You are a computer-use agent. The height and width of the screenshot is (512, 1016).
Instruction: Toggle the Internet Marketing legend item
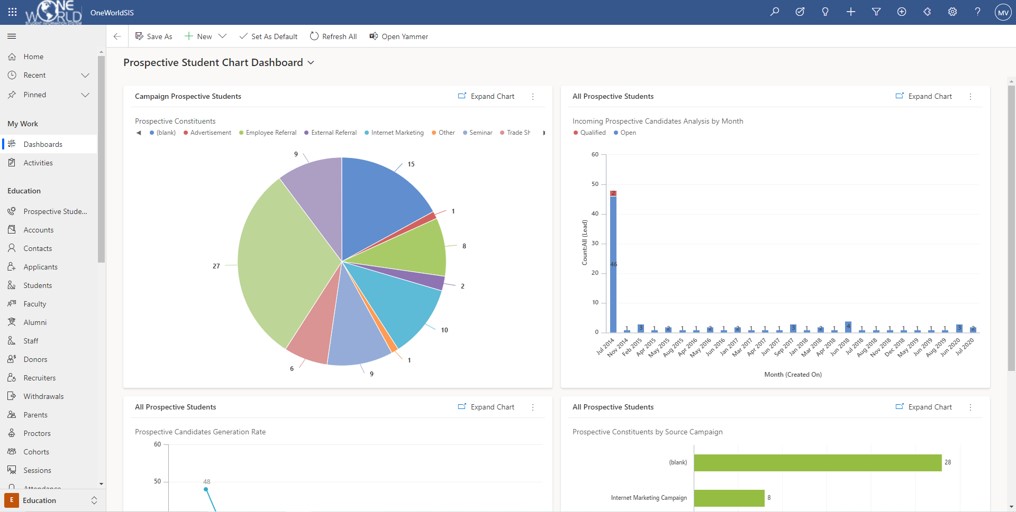(x=394, y=133)
